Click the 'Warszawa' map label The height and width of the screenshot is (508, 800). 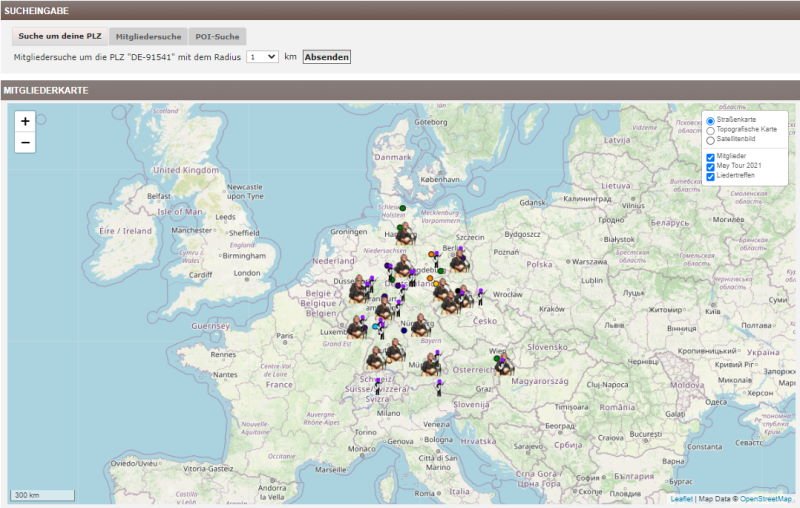tap(589, 262)
